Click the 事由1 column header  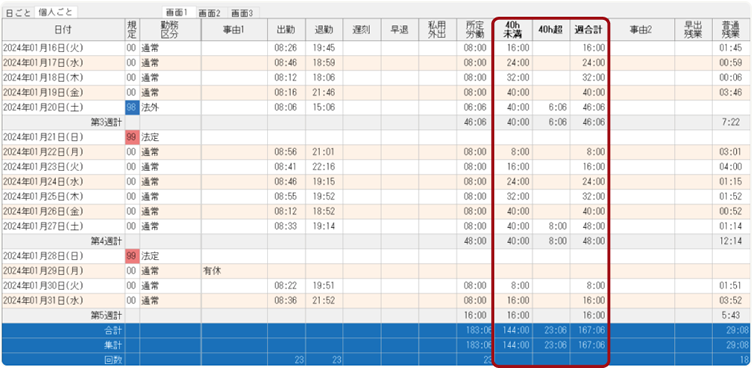235,30
